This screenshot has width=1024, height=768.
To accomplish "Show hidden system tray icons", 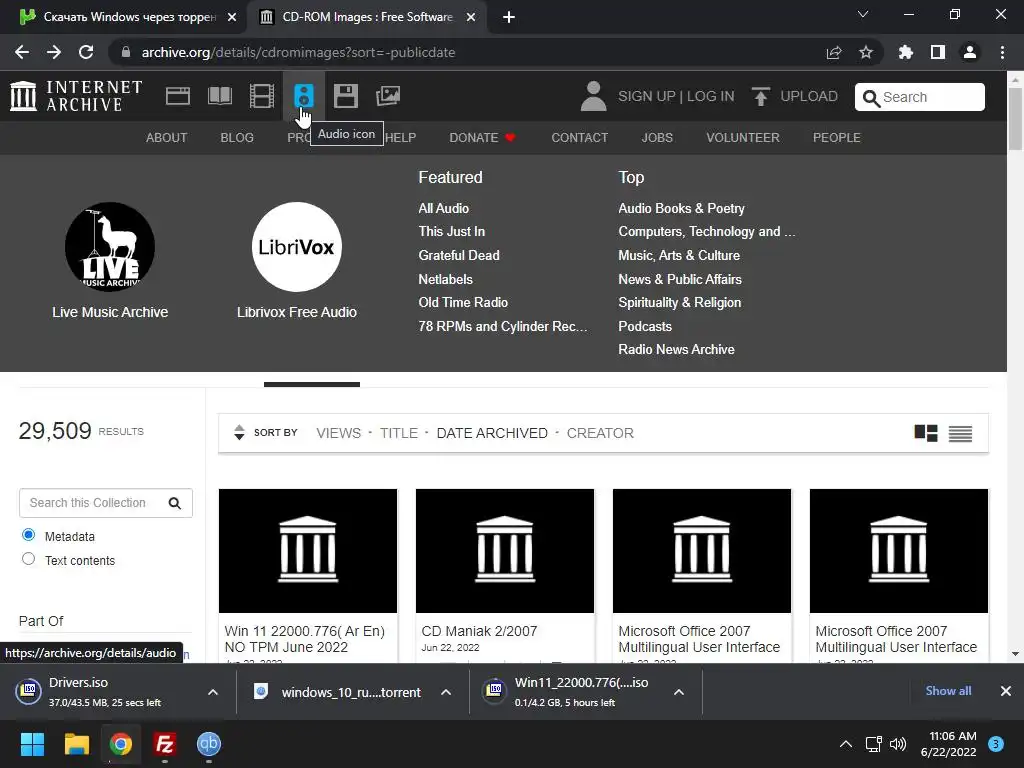I will click(846, 744).
